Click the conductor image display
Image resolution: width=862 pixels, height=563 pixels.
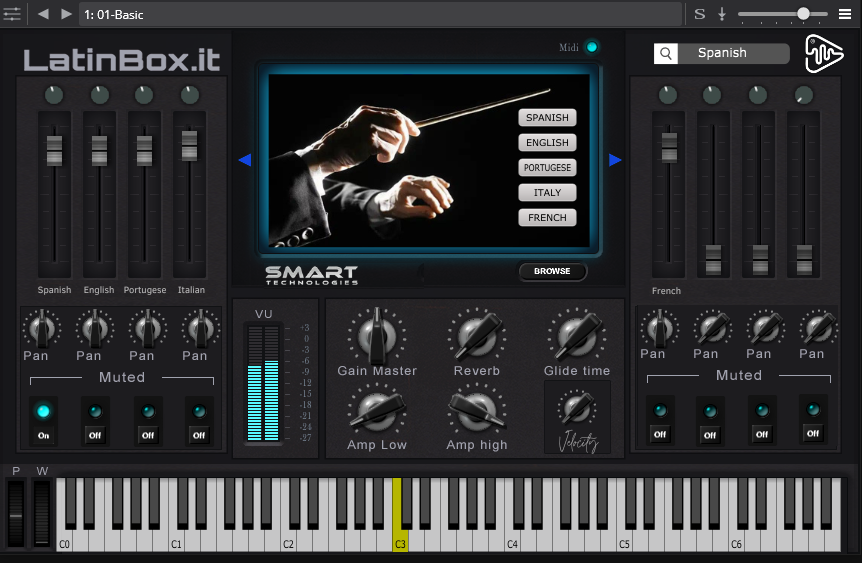click(429, 161)
